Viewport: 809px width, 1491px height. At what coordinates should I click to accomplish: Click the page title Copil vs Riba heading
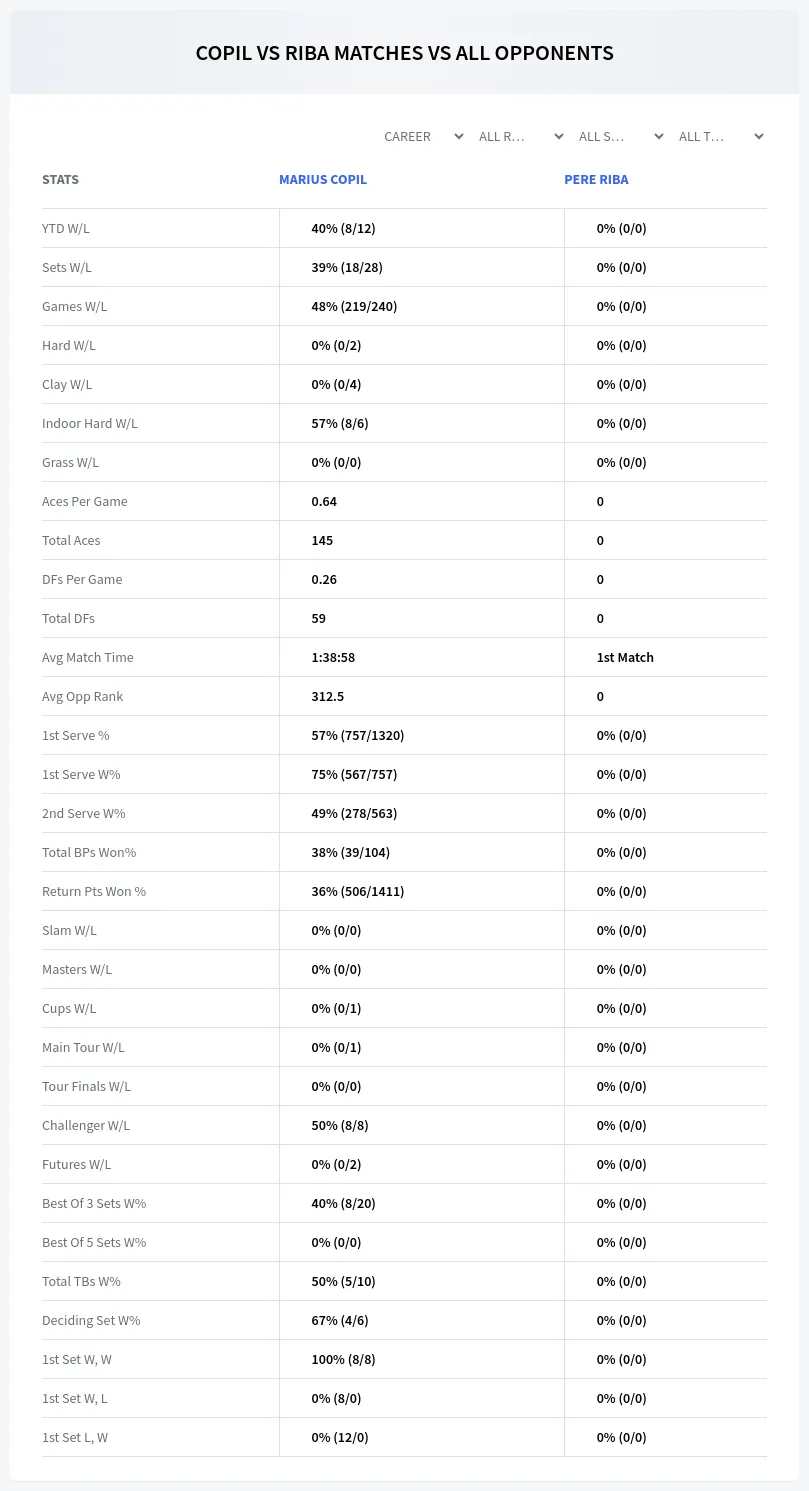pos(405,53)
